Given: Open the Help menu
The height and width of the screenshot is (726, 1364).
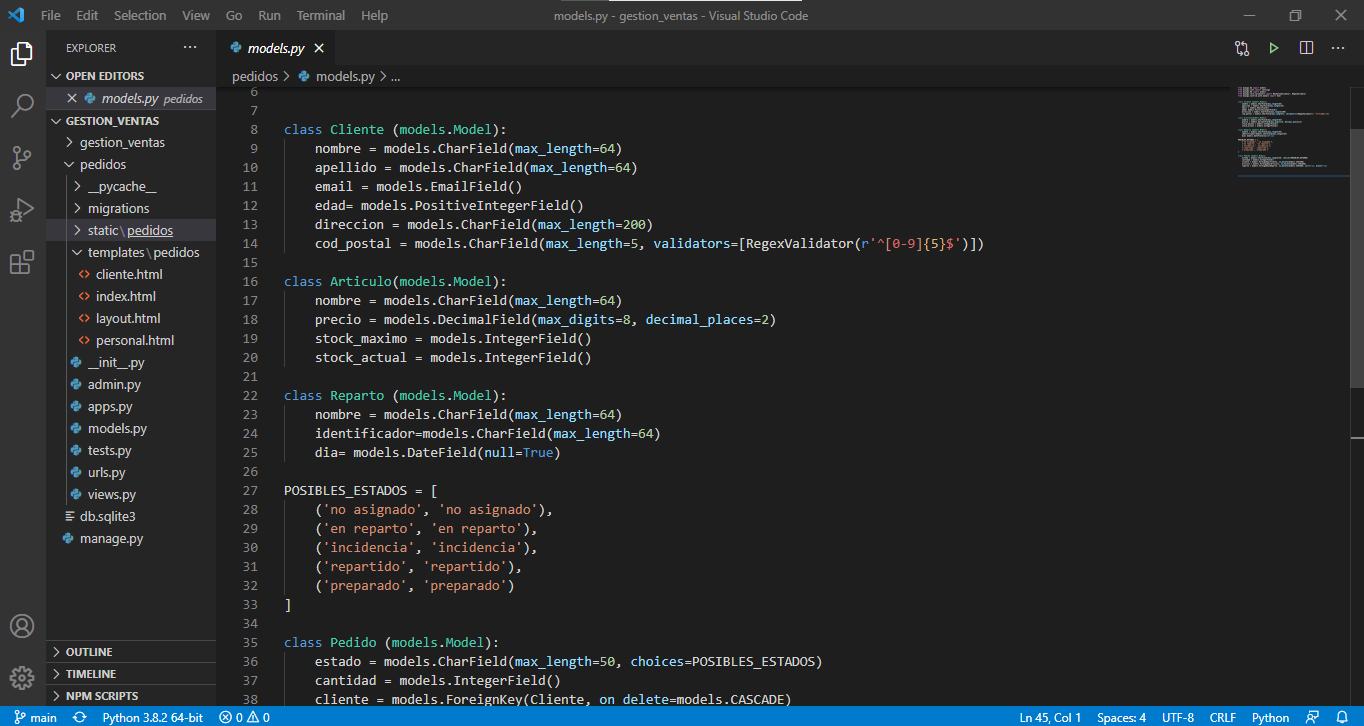Looking at the screenshot, I should pyautogui.click(x=374, y=16).
